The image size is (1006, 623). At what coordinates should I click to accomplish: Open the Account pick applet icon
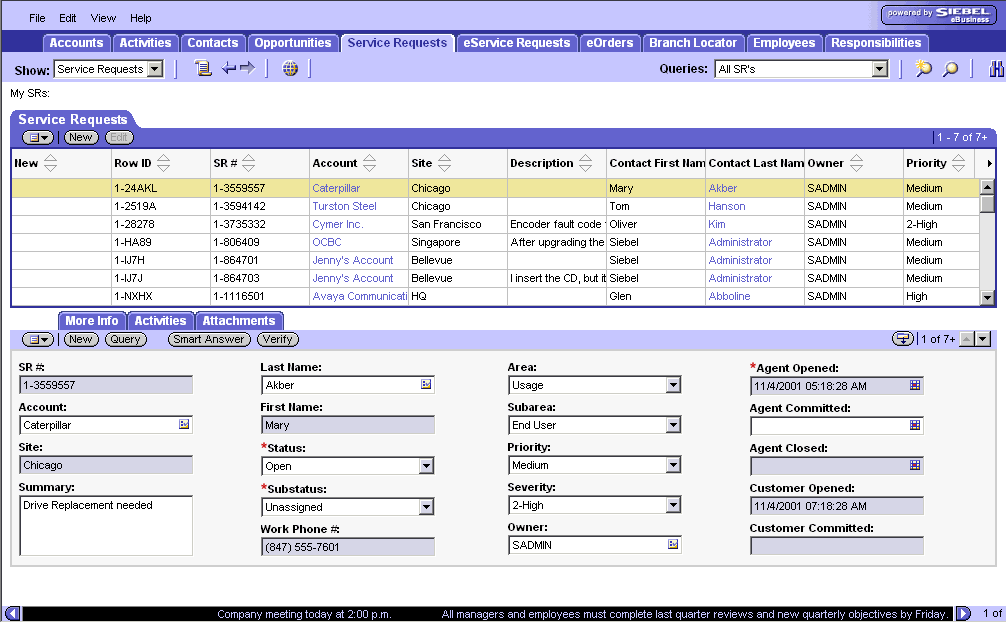pos(184,424)
